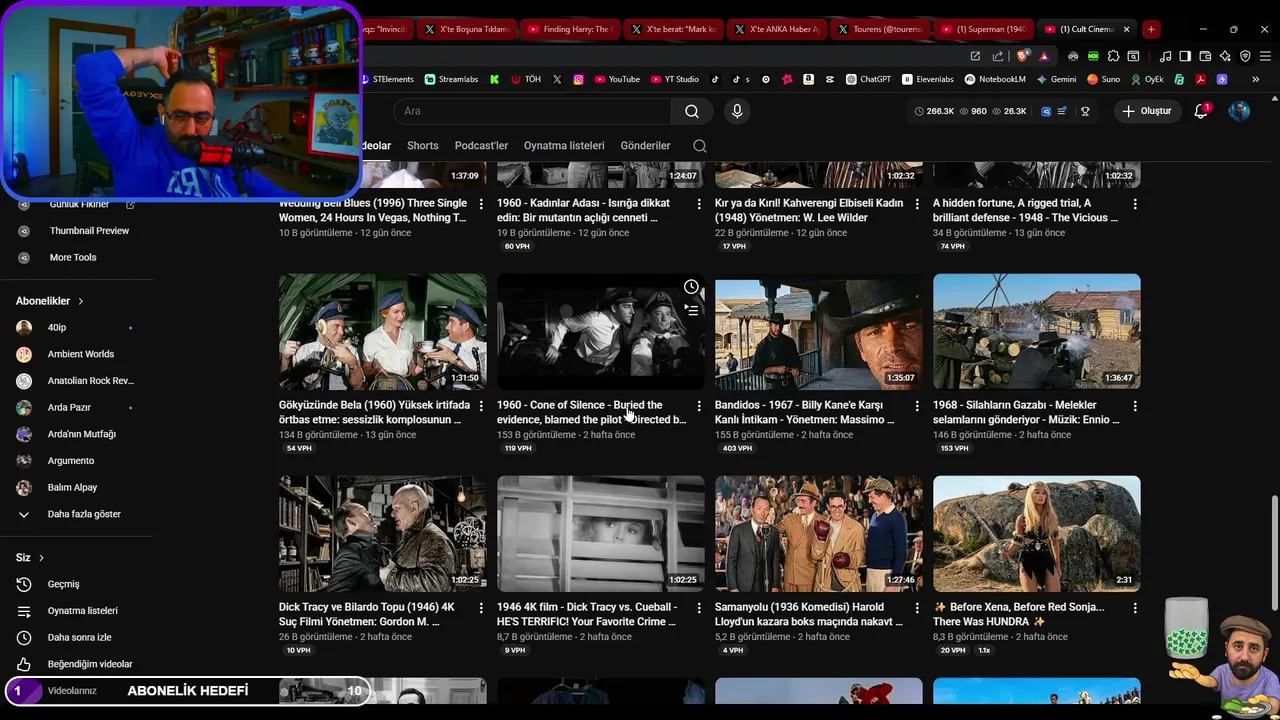
Task: Open Elevenlabs bookmark
Action: coord(928,79)
